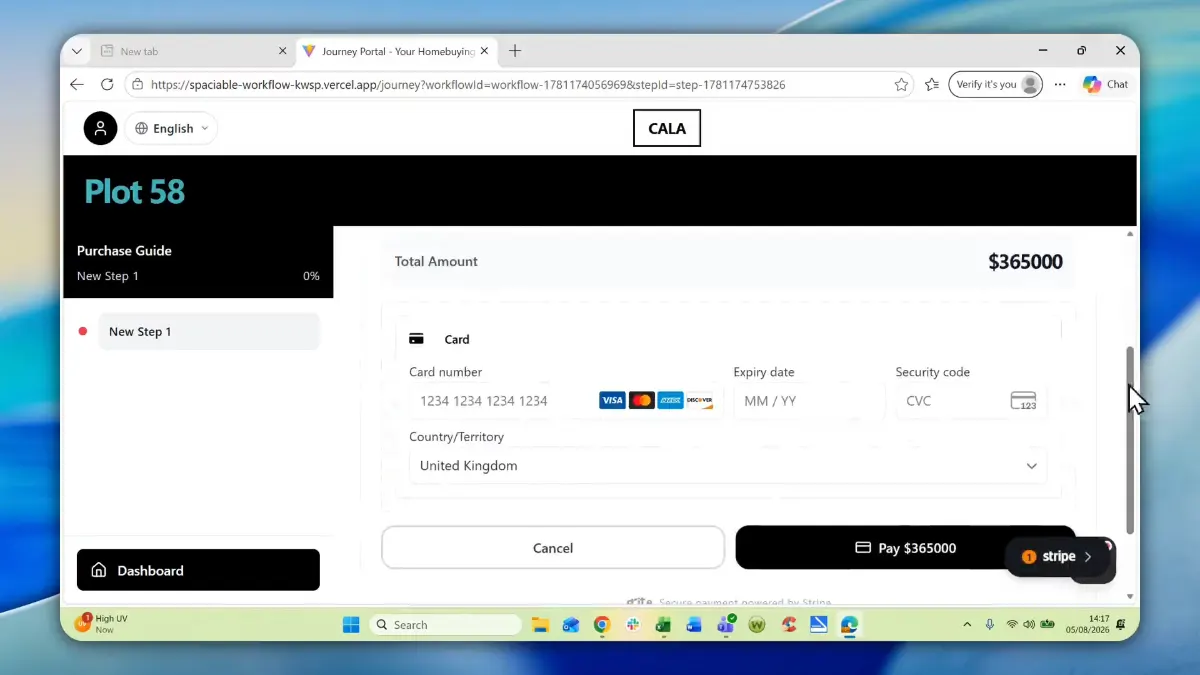Open Slack from the taskbar
Screen dimensions: 1200x675
pyautogui.click(x=633, y=625)
